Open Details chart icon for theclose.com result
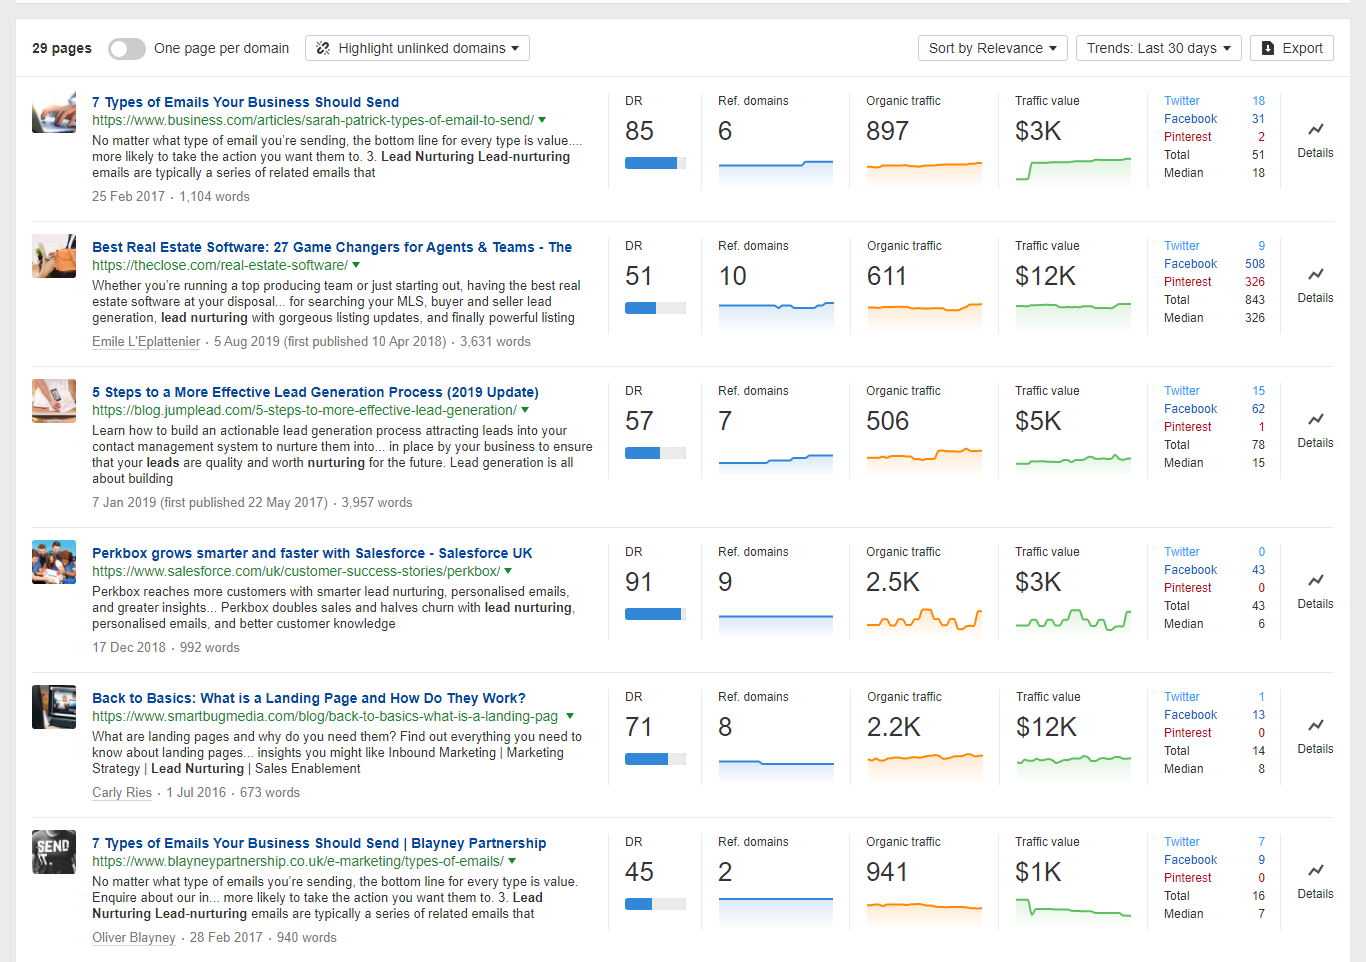 tap(1315, 274)
